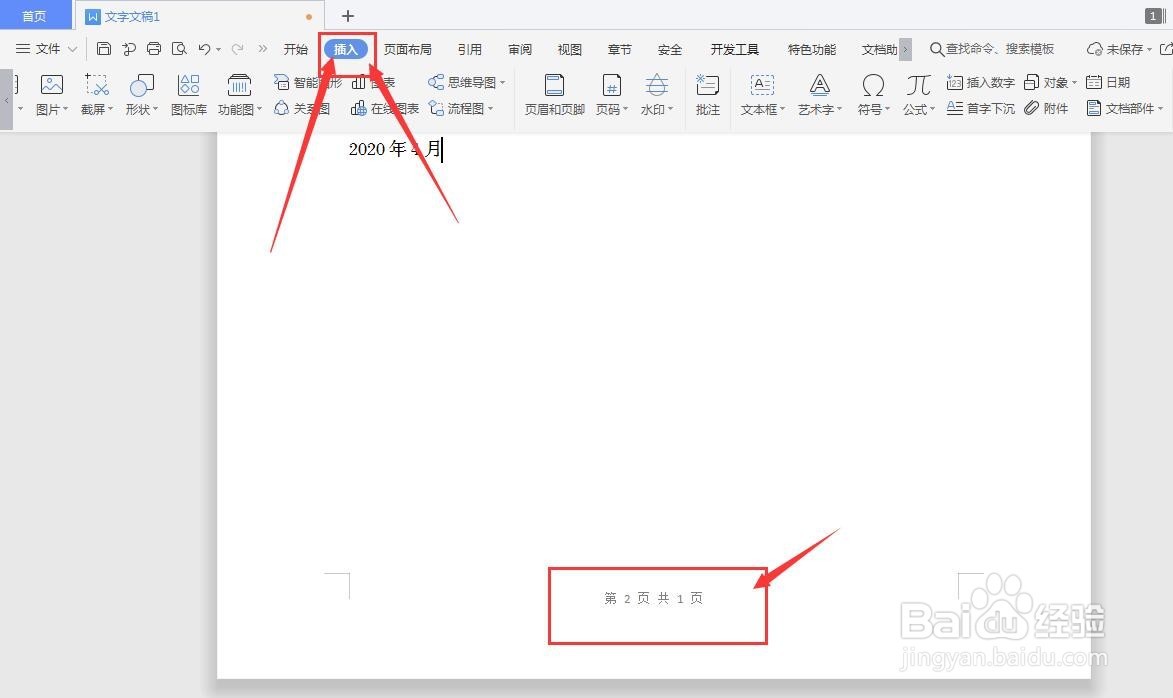Insert a 公式 formula
The width and height of the screenshot is (1173, 698).
918,85
